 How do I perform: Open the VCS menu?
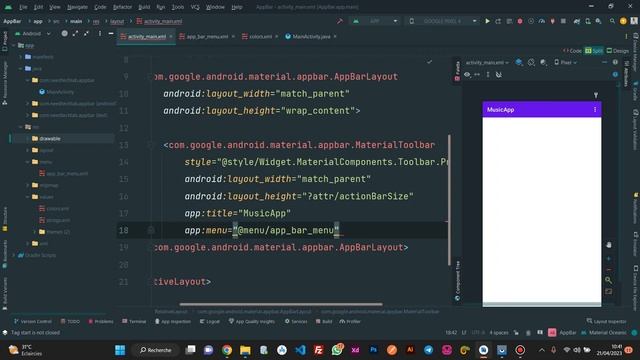[x=195, y=7]
